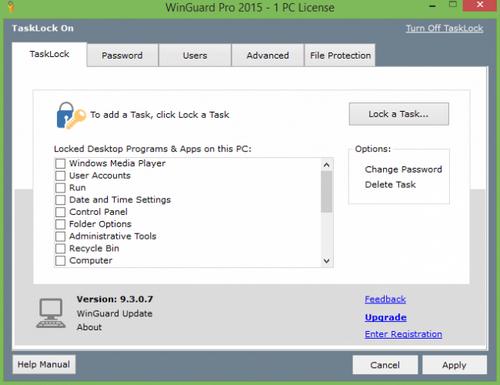Click the list scrollbar down arrow
Viewport: 500px width, 385px height.
coord(327,261)
